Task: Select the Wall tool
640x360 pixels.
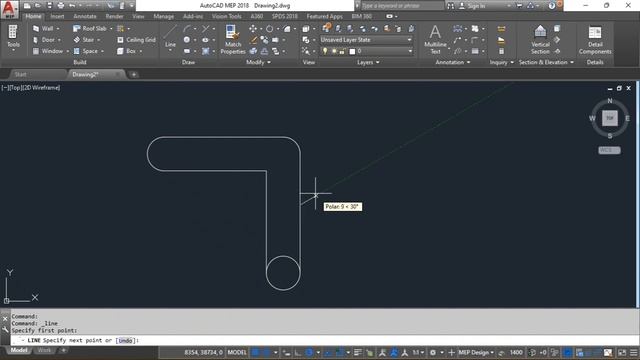Action: tap(43, 29)
